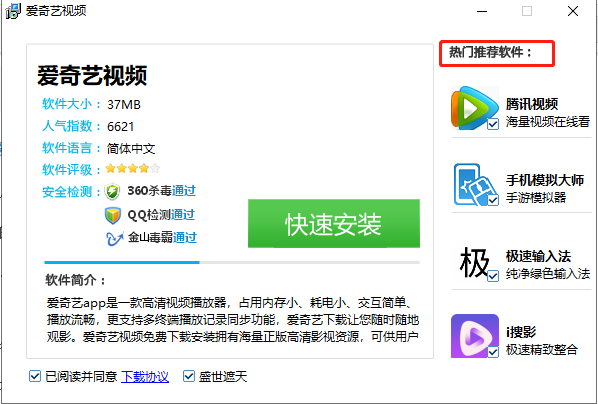Click the 手机模拟大师 title text

click(545, 180)
